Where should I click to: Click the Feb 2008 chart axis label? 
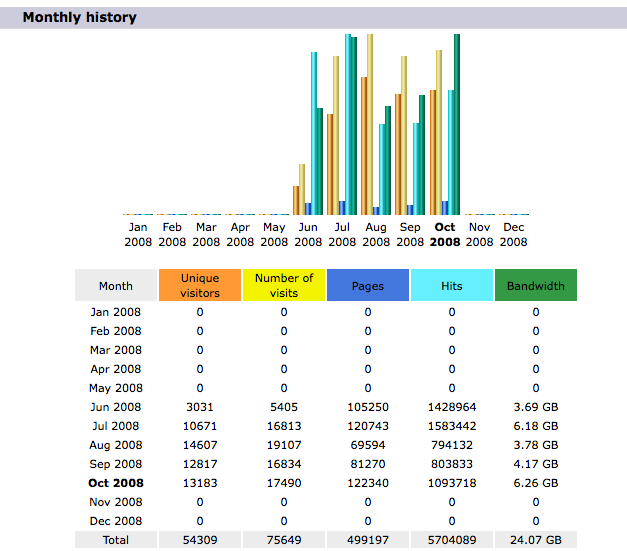(x=172, y=234)
